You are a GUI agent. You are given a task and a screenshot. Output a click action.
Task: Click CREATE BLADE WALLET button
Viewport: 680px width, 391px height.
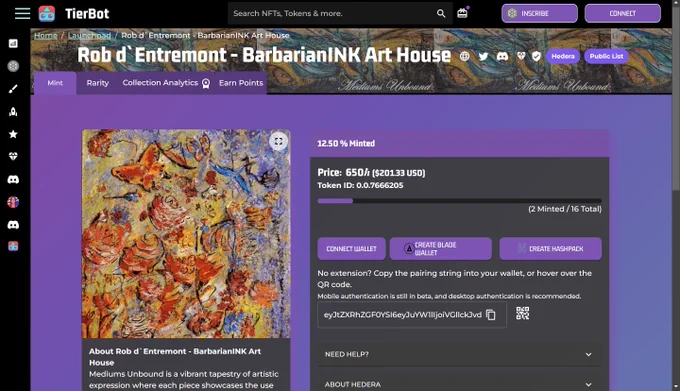[441, 249]
